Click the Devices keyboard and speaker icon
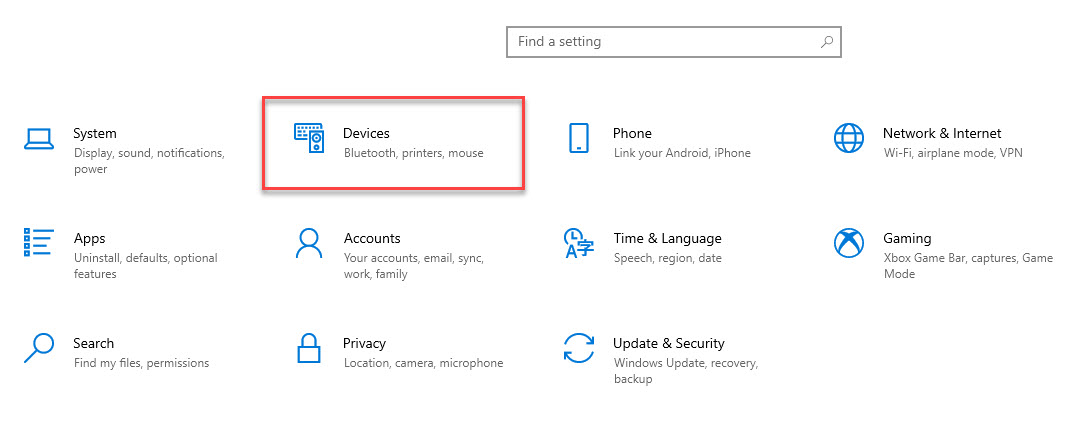The image size is (1065, 434). pos(309,138)
